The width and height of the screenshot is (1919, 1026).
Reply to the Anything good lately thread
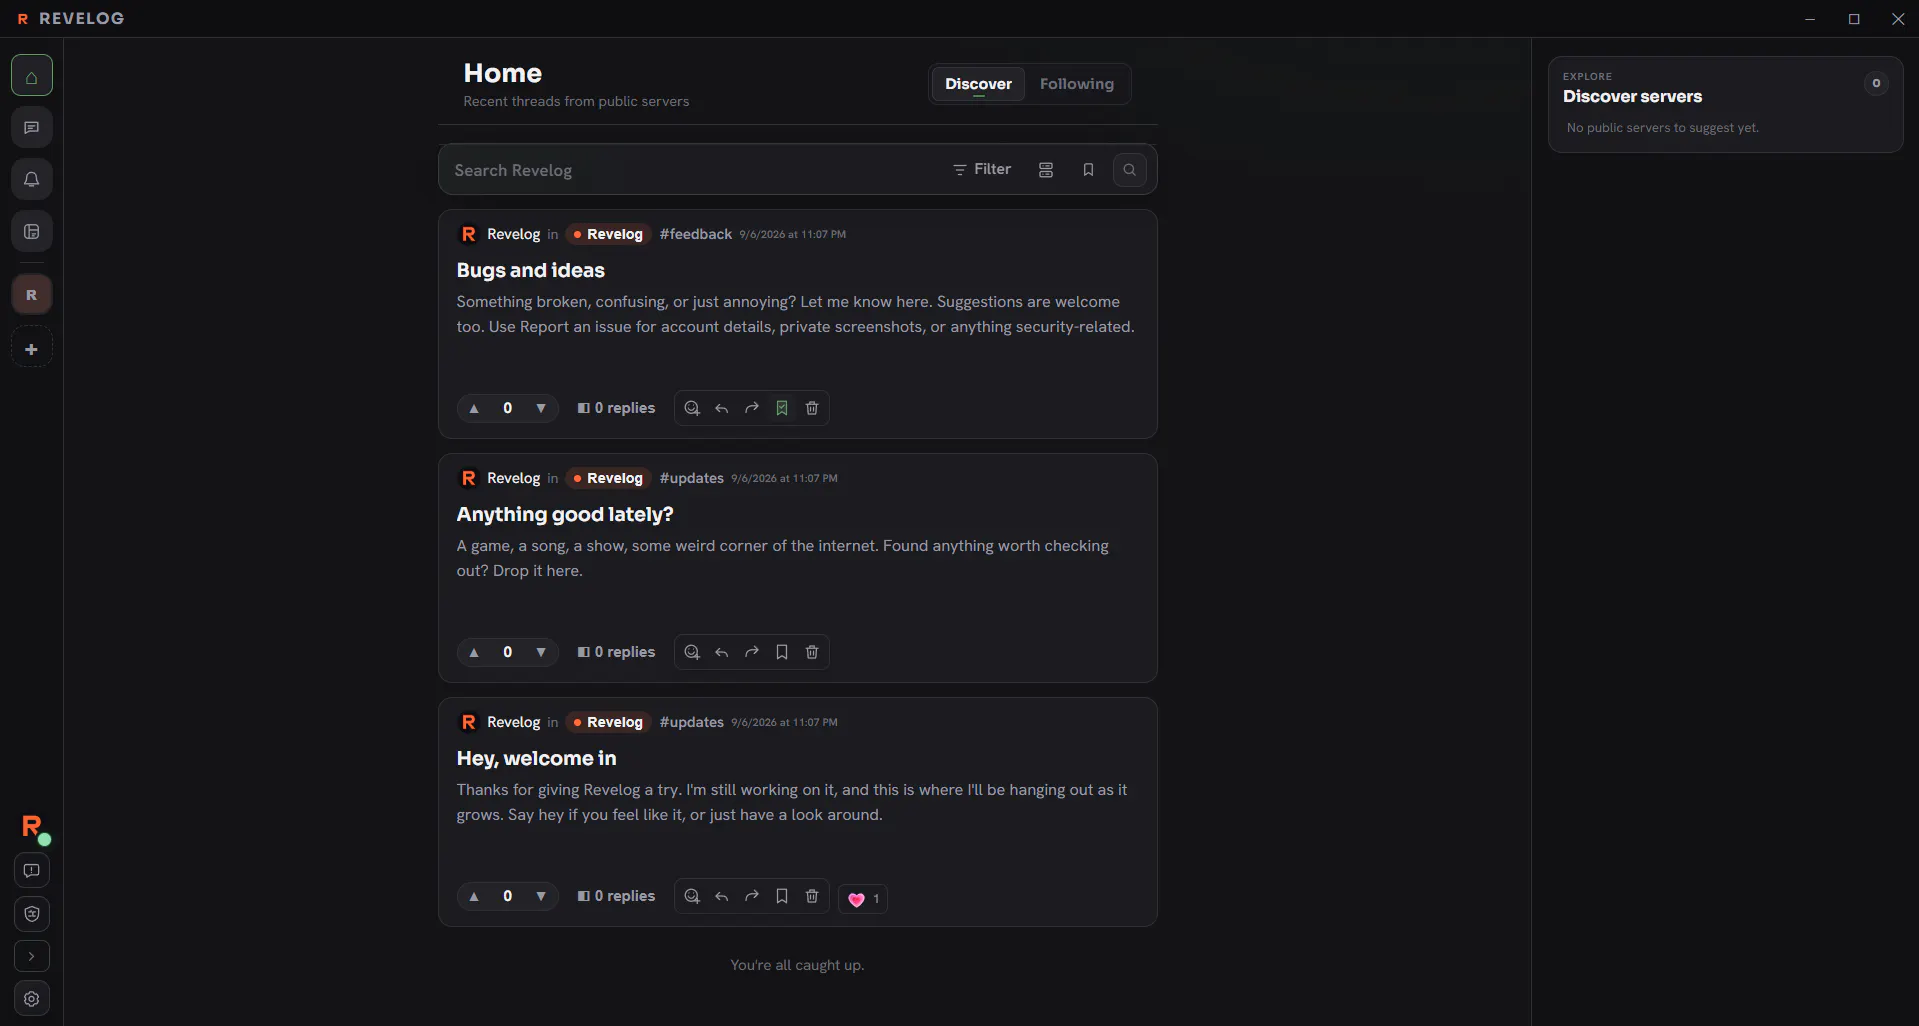(722, 652)
